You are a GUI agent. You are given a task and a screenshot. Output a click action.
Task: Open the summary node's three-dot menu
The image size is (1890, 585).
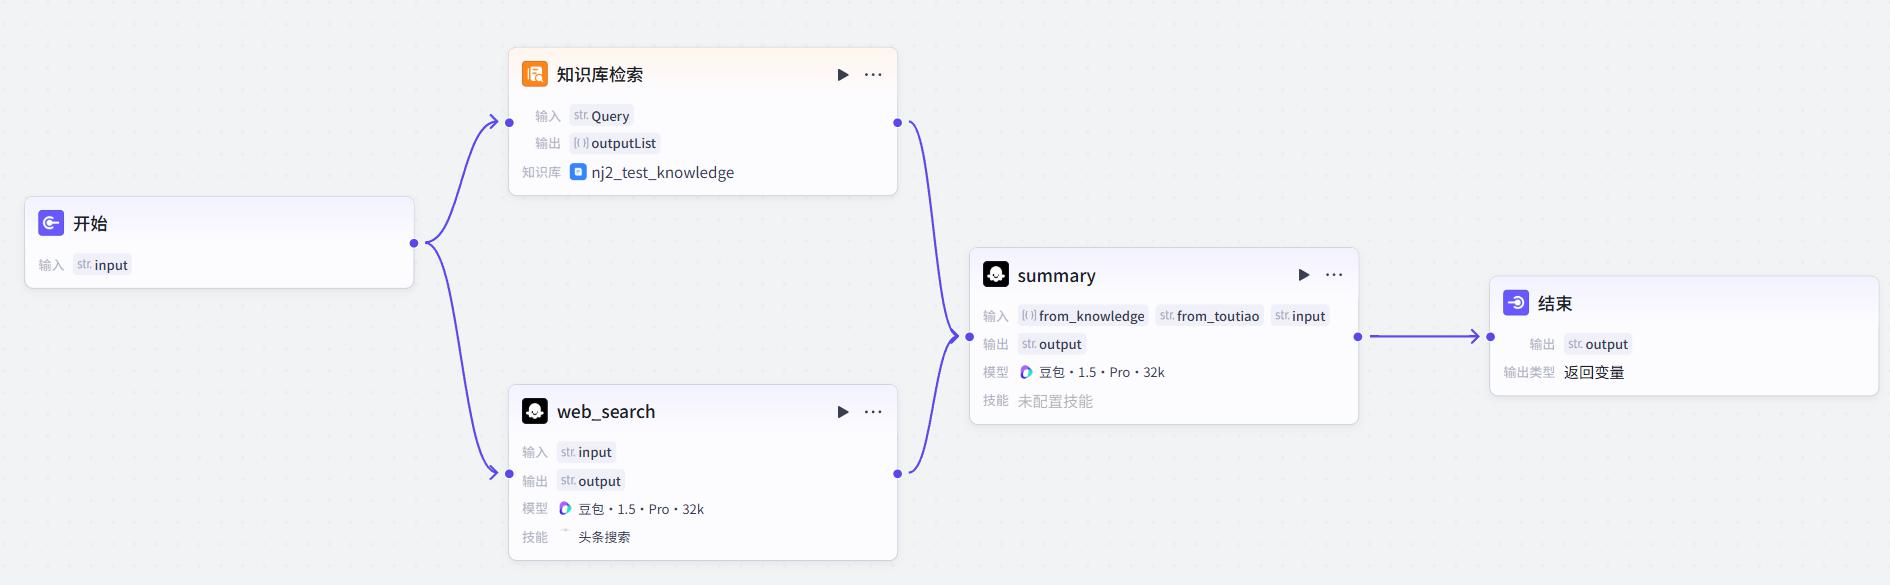1334,275
